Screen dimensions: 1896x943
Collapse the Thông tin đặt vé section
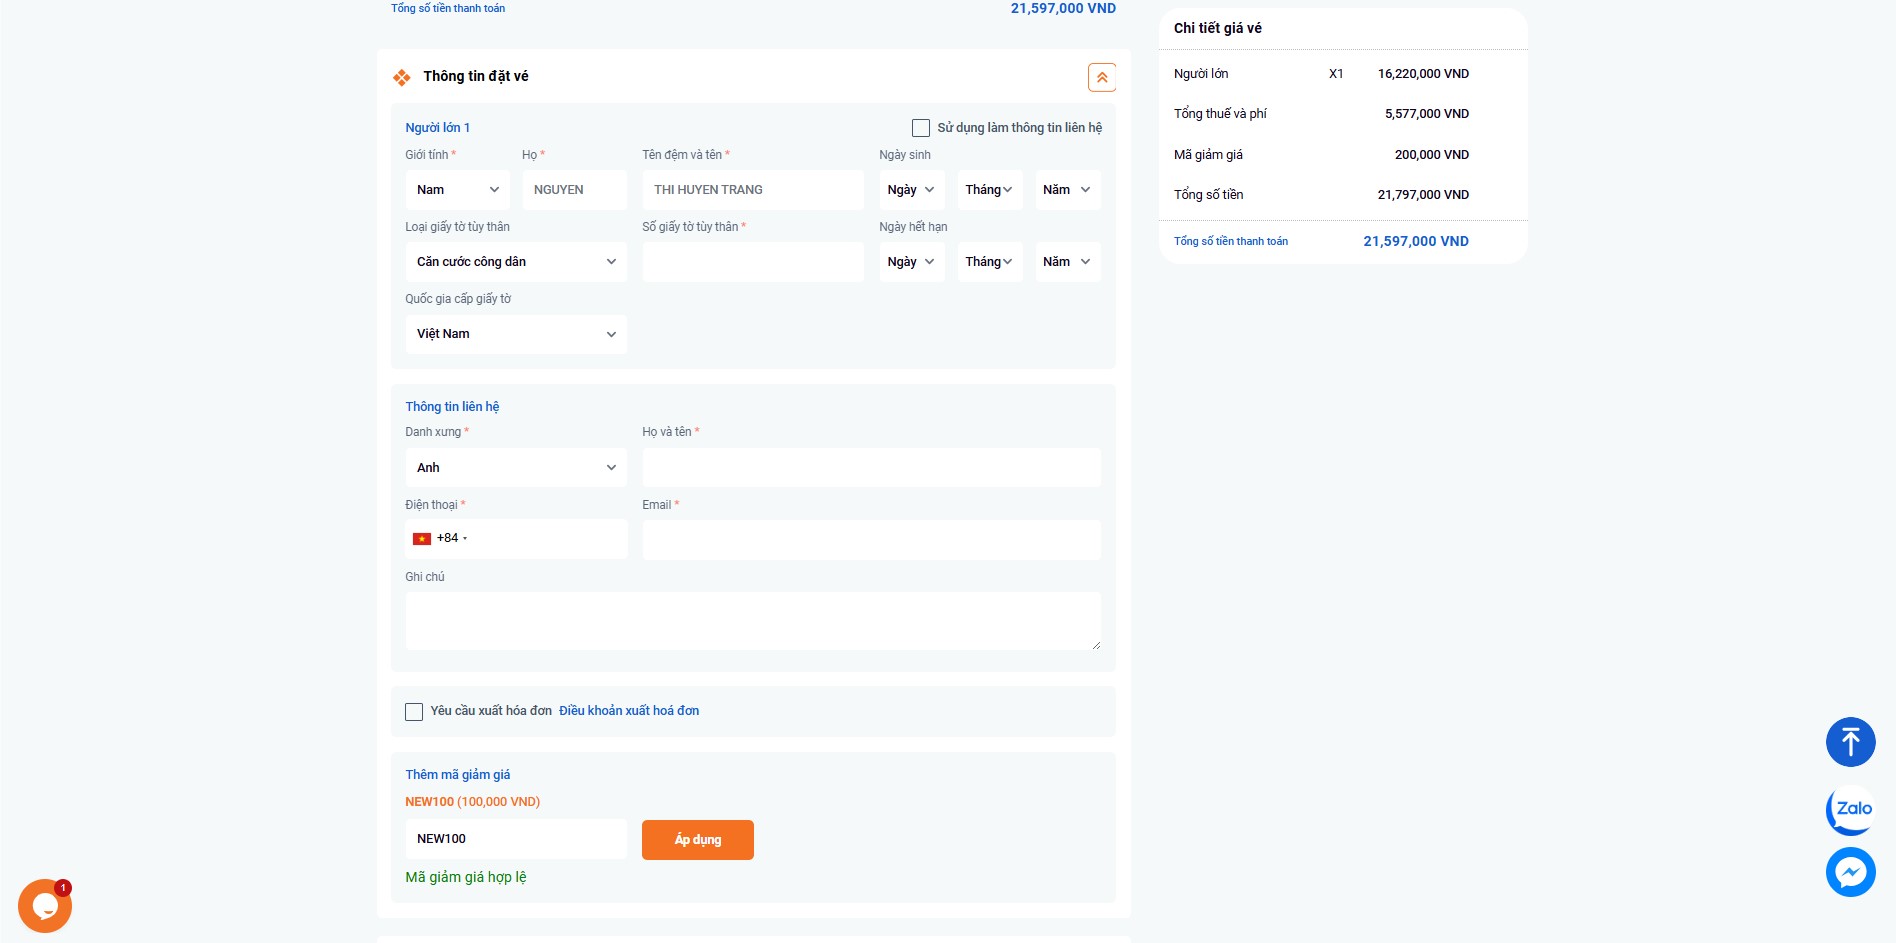tap(1101, 77)
